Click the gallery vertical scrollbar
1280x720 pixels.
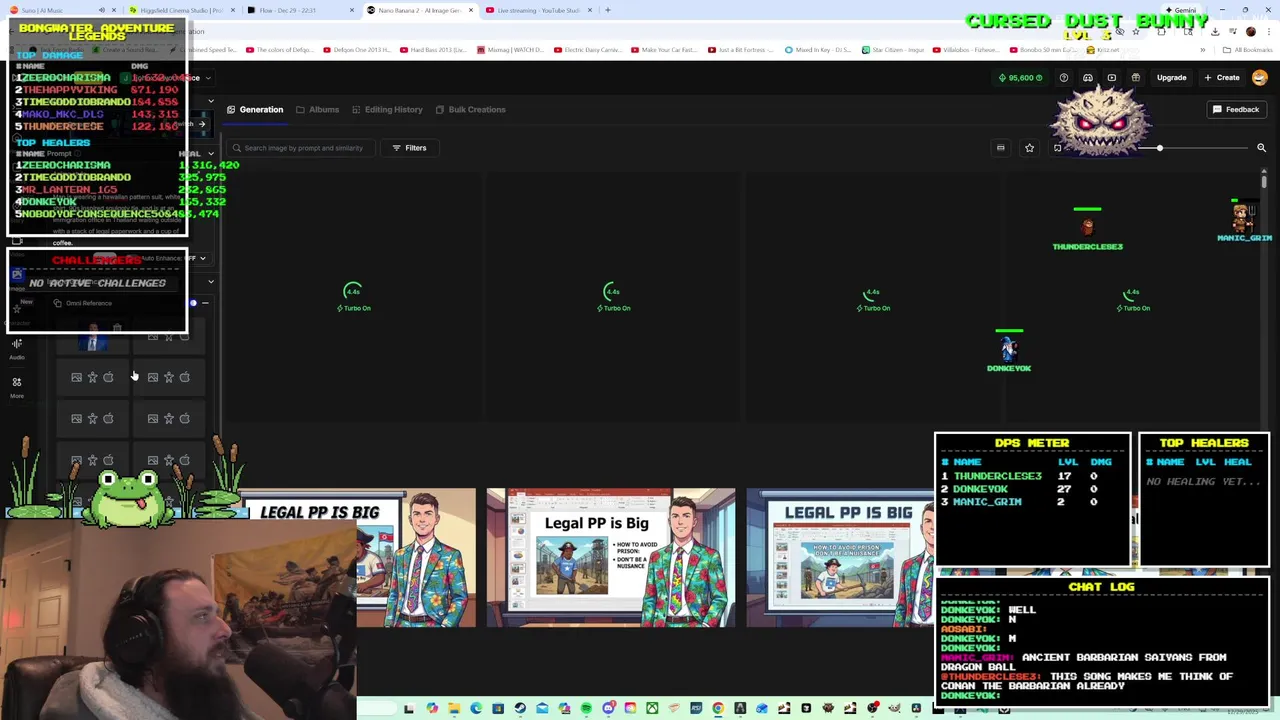point(1264,182)
